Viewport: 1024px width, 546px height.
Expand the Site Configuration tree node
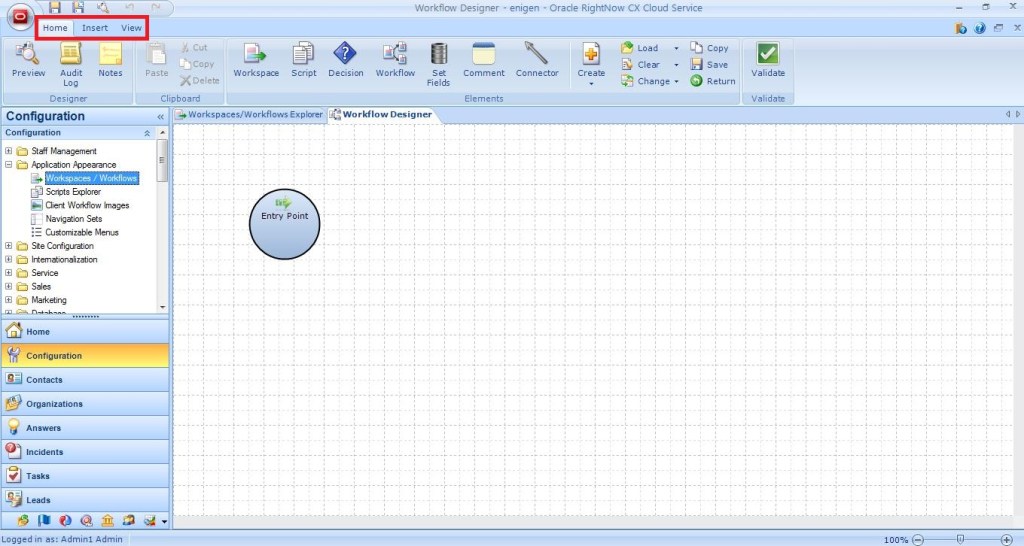[9, 246]
